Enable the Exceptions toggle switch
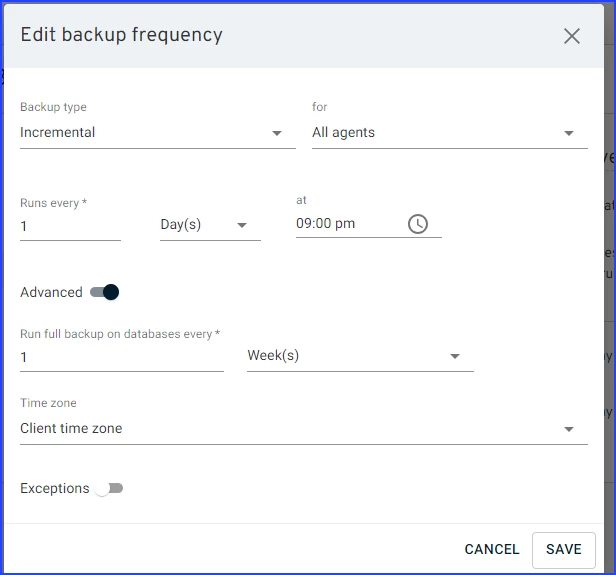Image resolution: width=616 pixels, height=575 pixels. [108, 488]
